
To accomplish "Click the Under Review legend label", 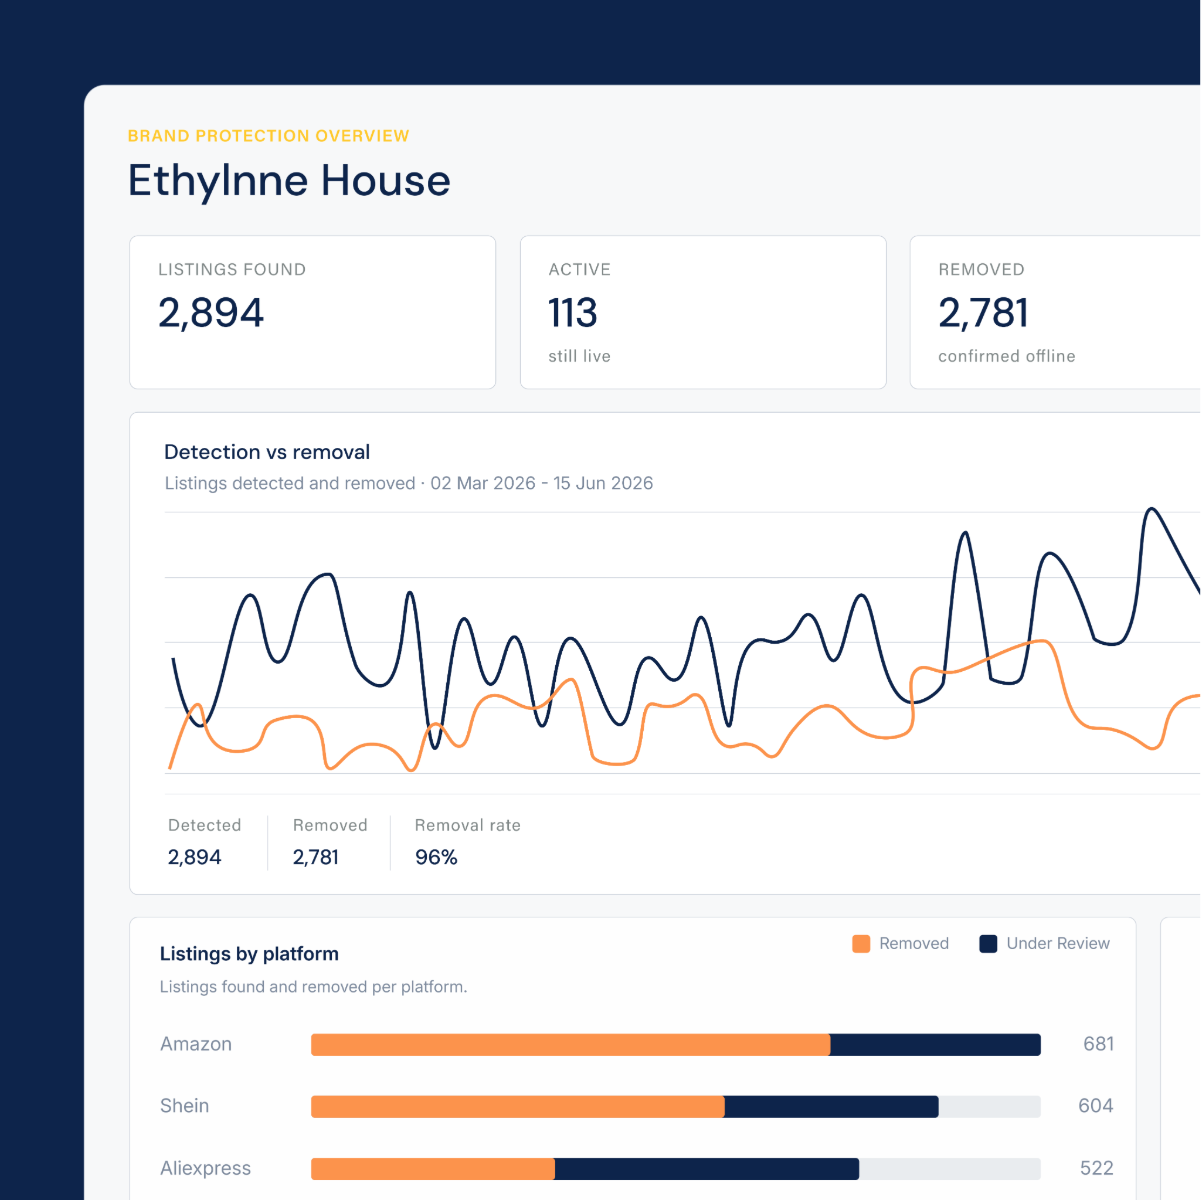I will (1058, 944).
